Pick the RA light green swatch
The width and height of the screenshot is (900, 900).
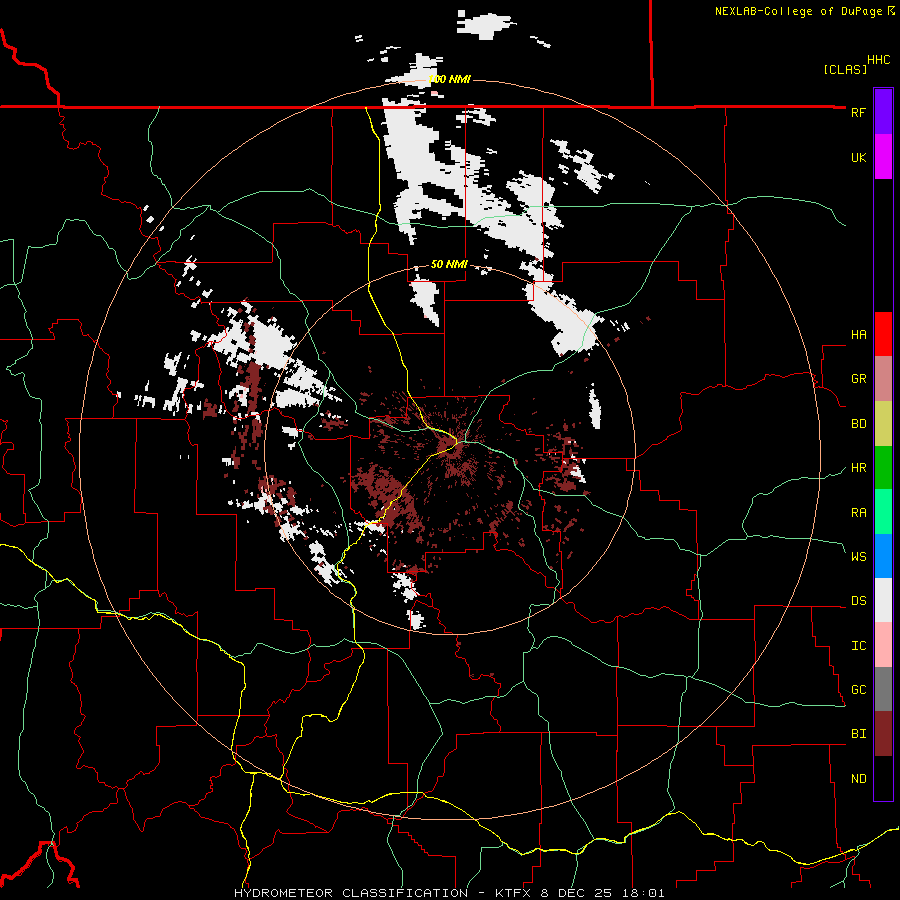point(883,512)
